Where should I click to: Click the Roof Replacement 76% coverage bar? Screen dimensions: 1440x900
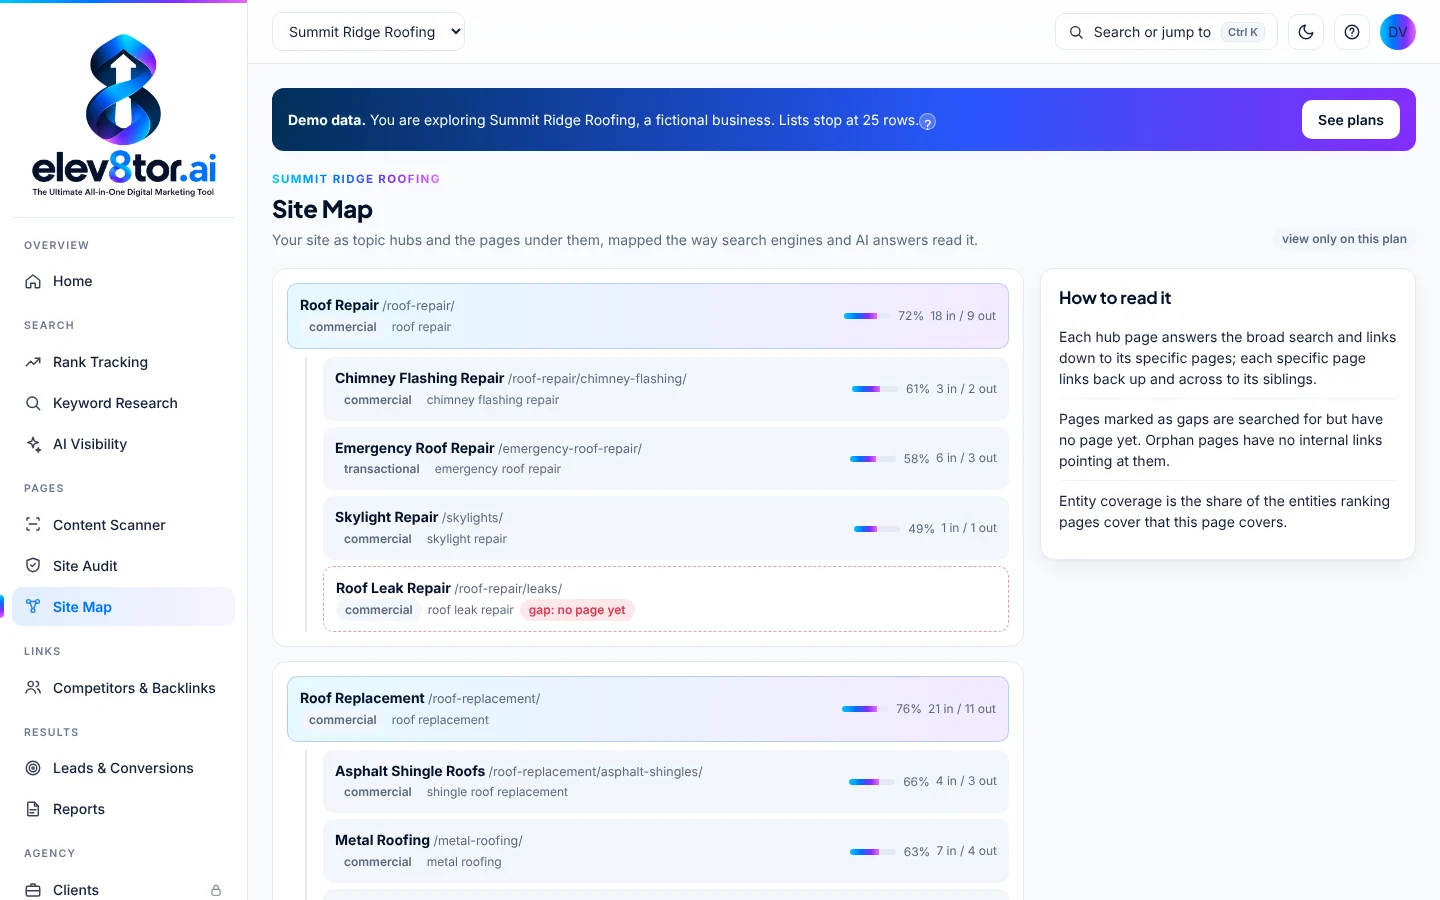(865, 709)
